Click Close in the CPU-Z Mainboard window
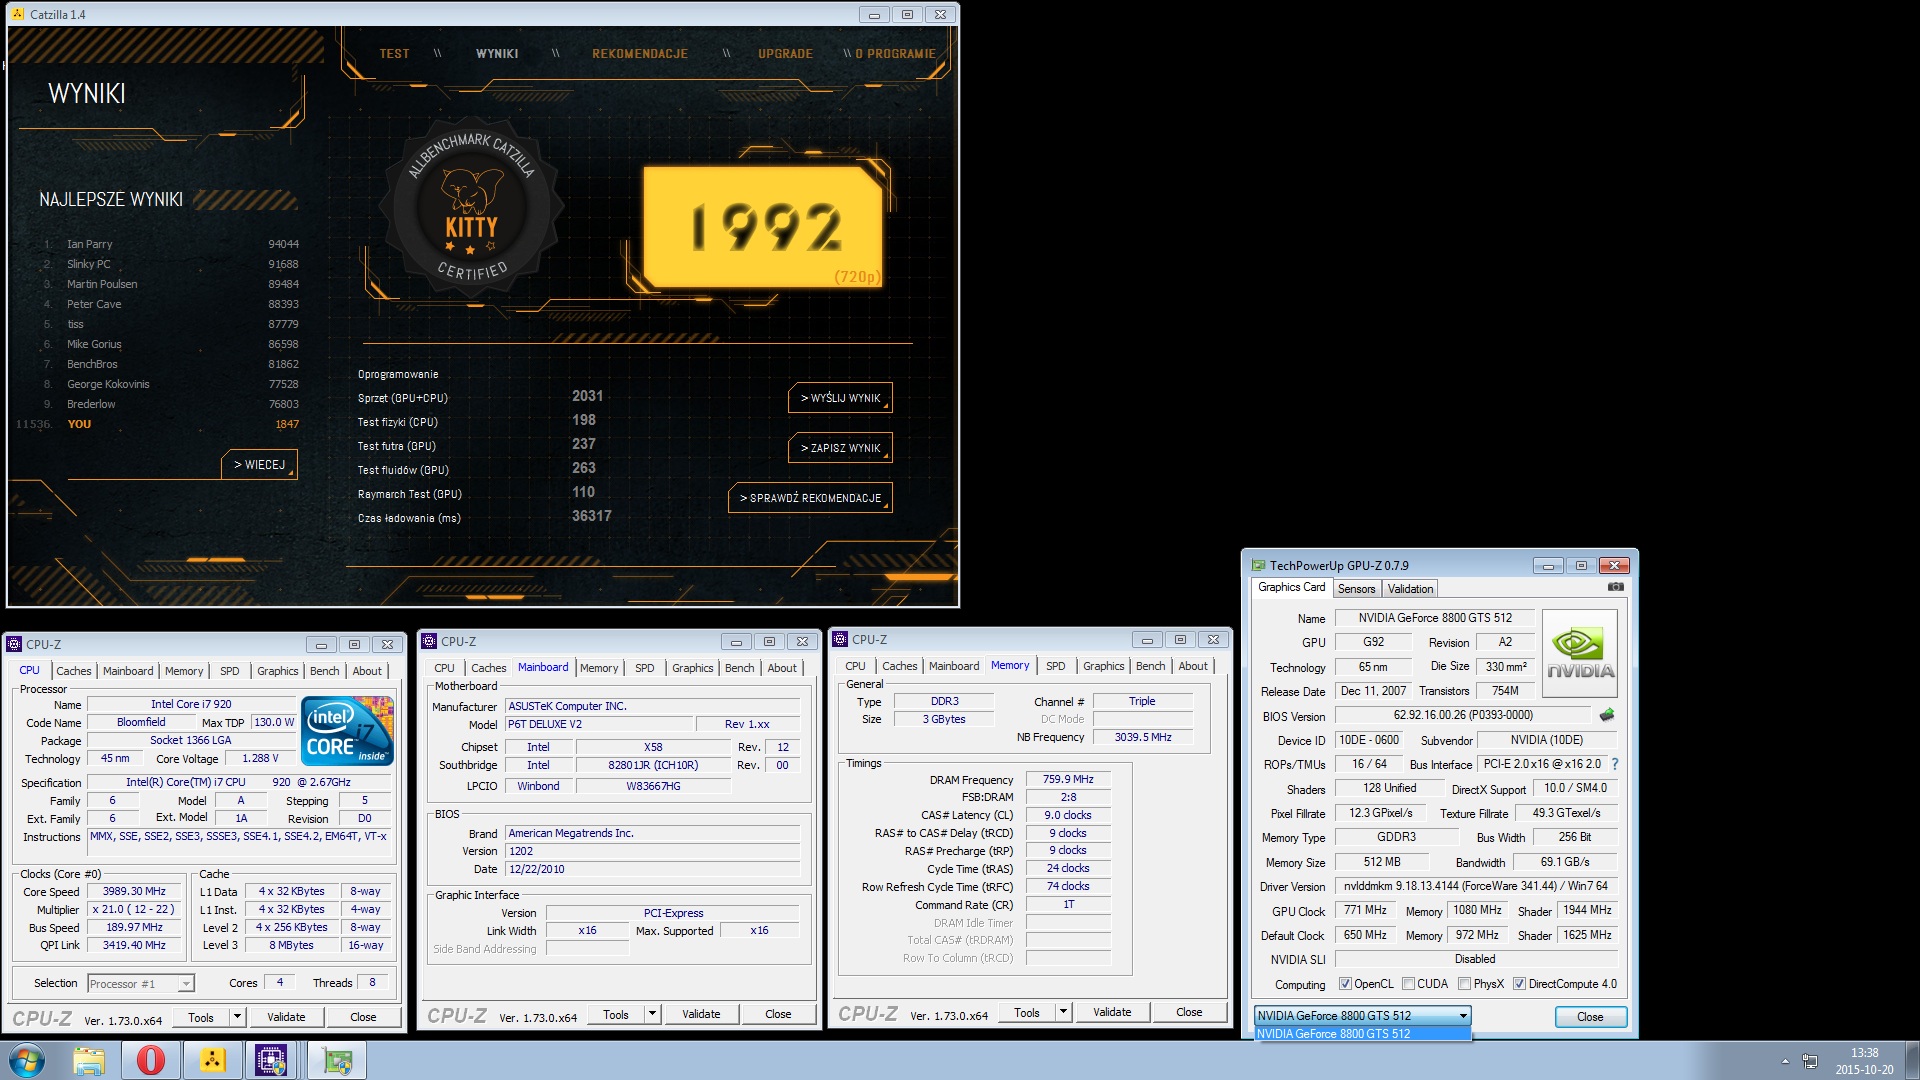 point(778,1014)
